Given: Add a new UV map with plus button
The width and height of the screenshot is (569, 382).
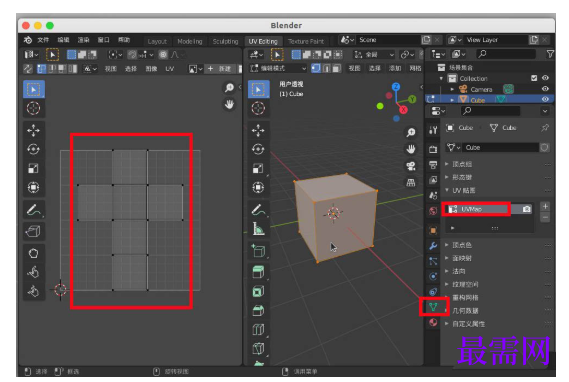Looking at the screenshot, I should 545,206.
